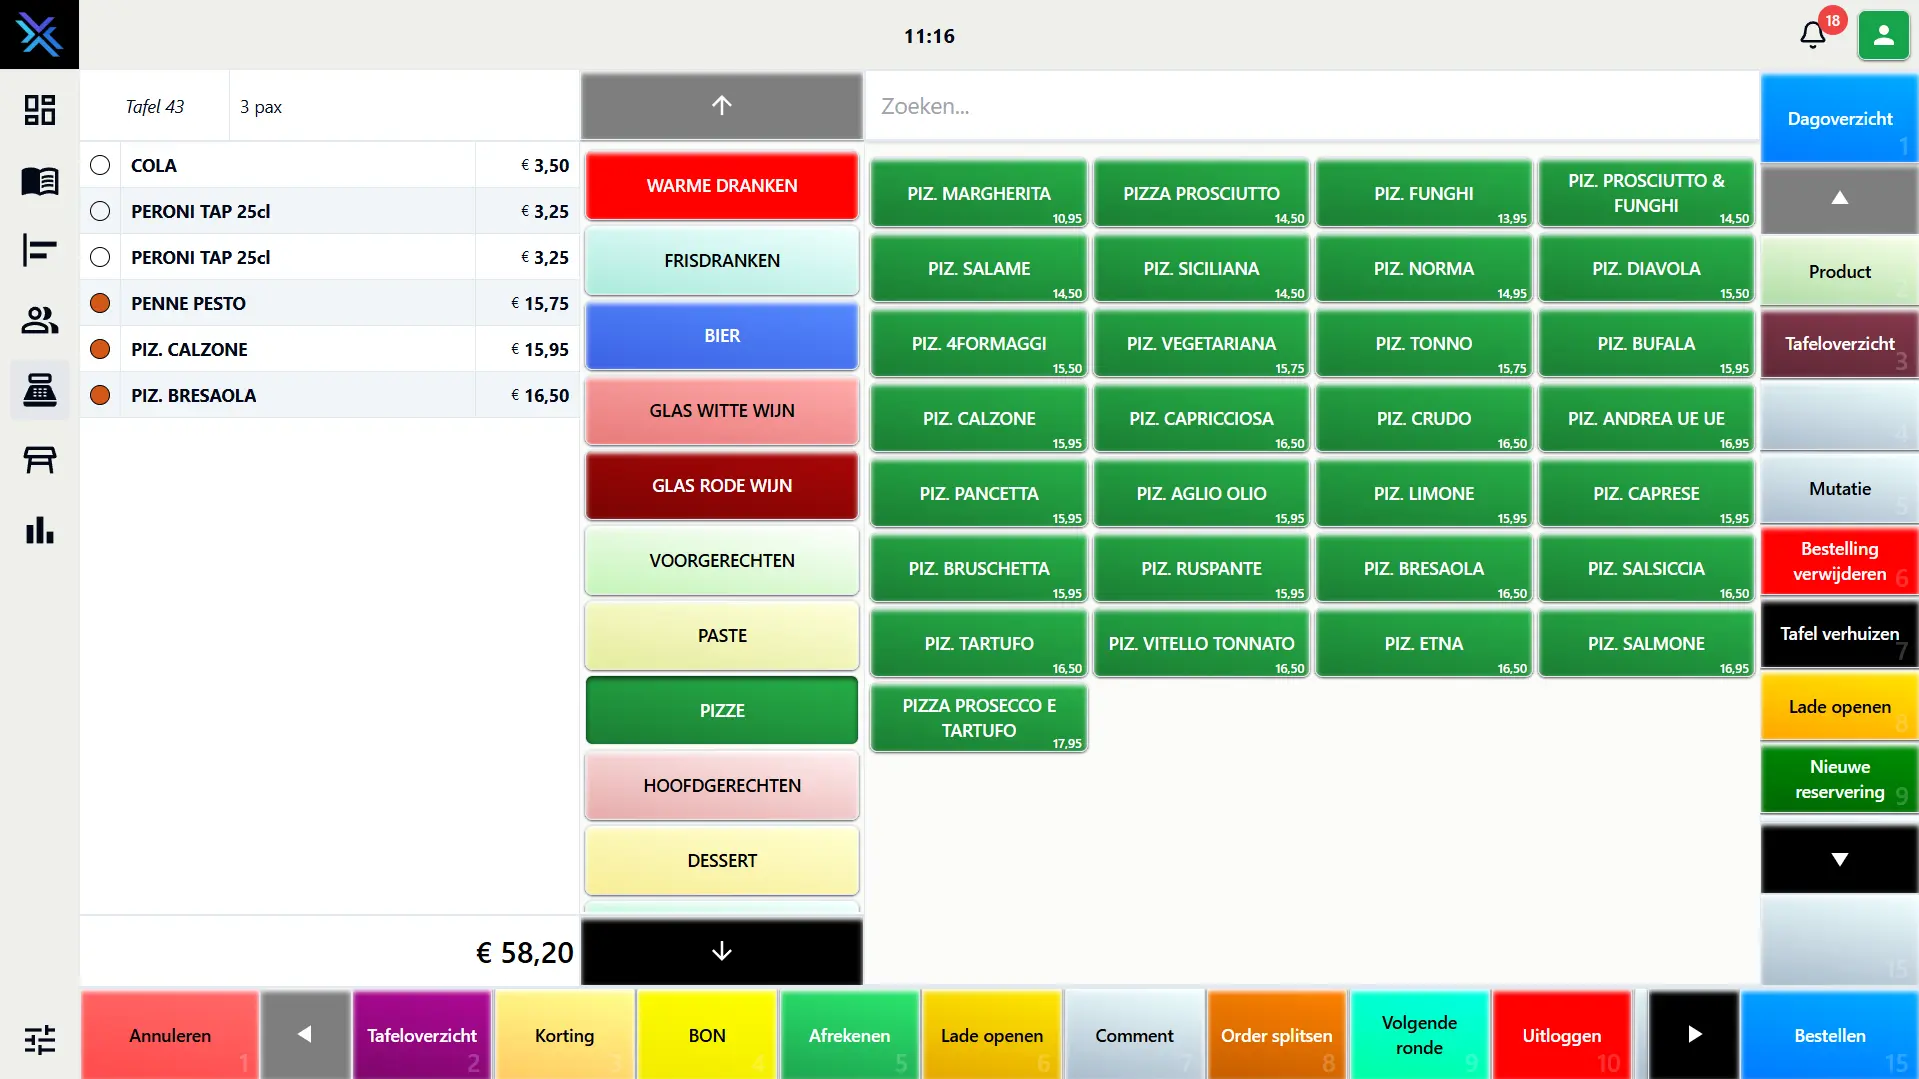Click the red Annuleren button

pos(170,1035)
